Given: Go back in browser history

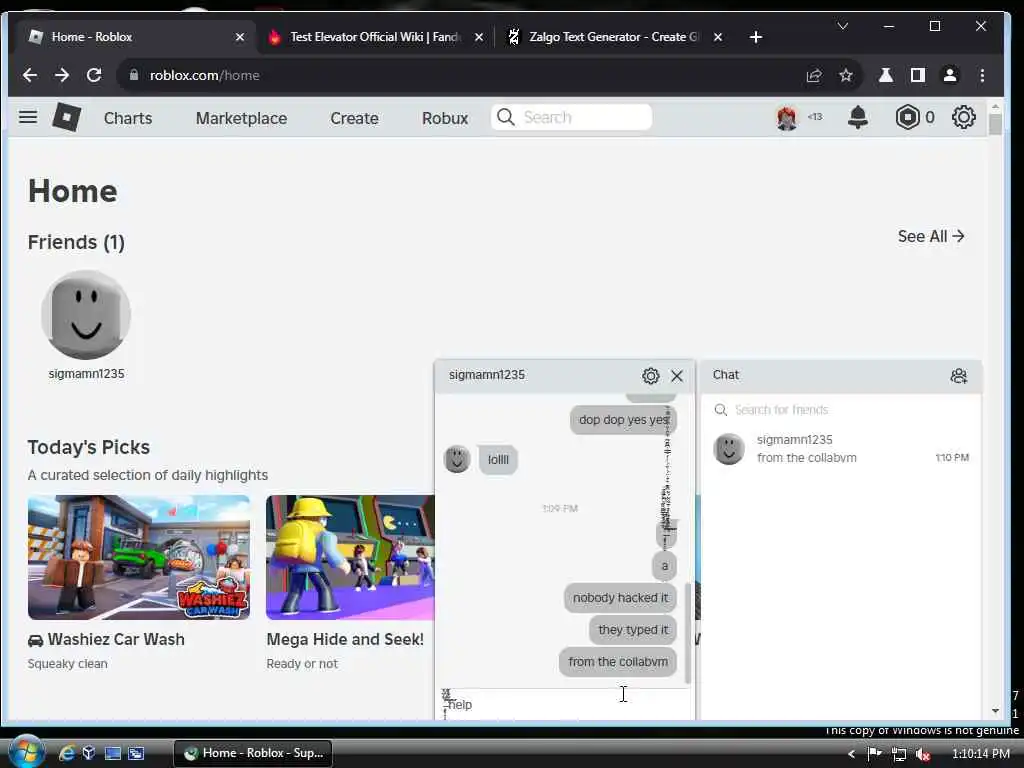Looking at the screenshot, I should click(30, 75).
